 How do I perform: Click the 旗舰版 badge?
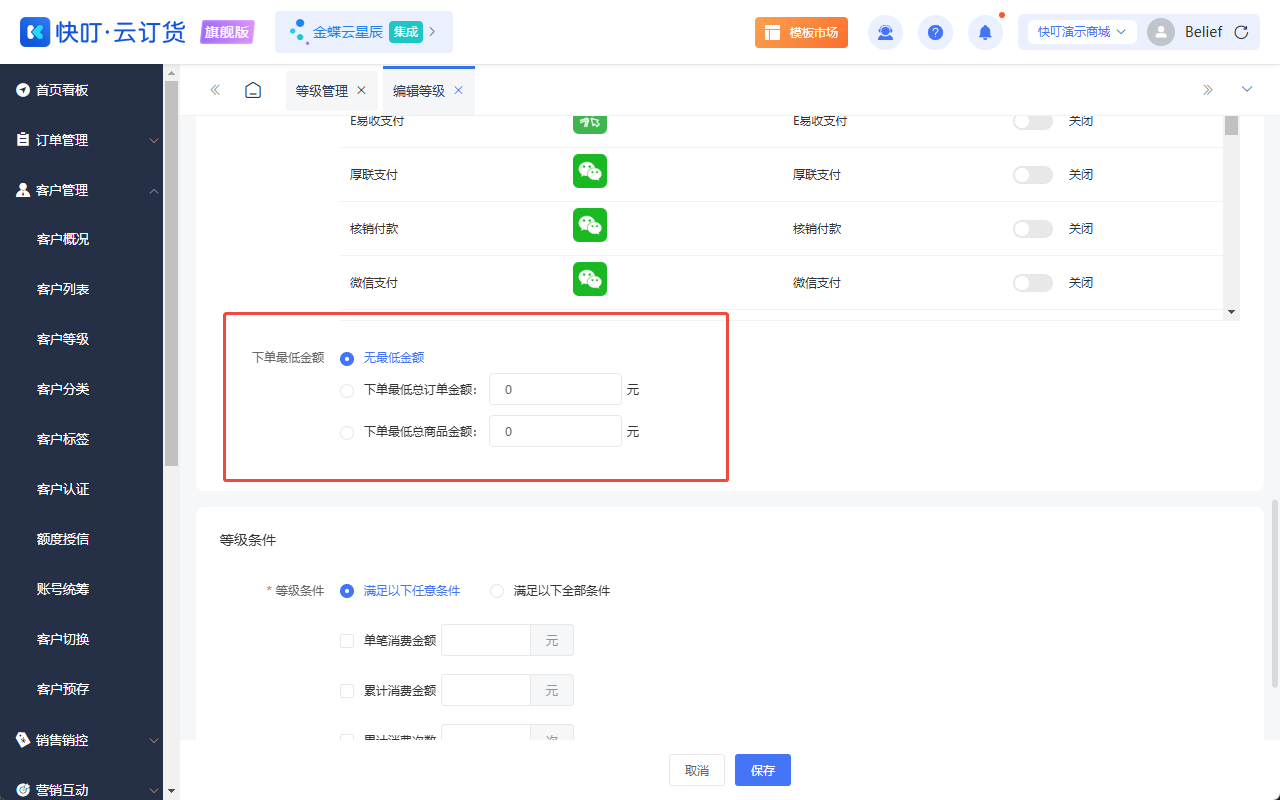coord(227,32)
